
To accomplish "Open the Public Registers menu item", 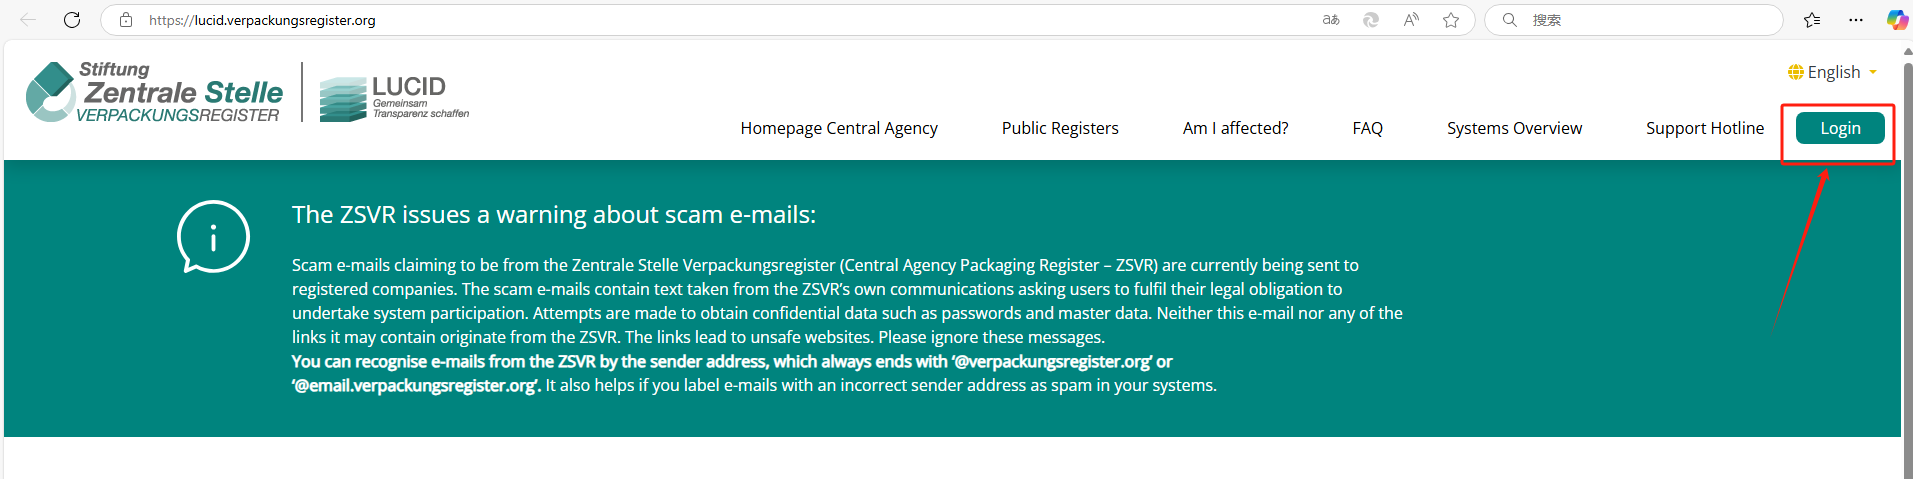I will (1060, 128).
